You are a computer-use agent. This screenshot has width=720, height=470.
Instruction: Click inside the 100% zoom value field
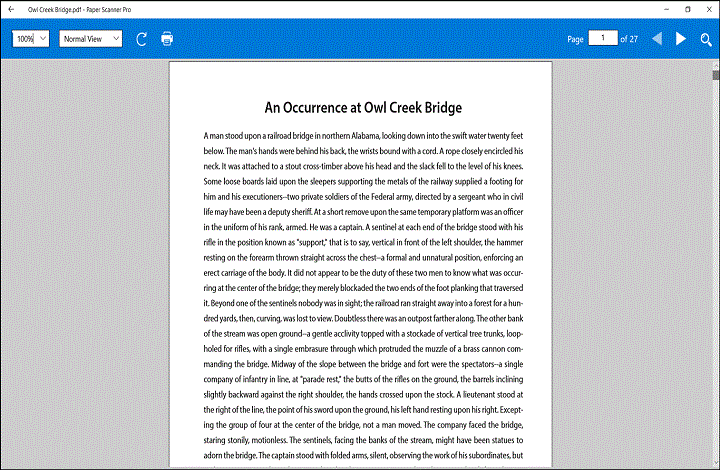click(x=24, y=39)
